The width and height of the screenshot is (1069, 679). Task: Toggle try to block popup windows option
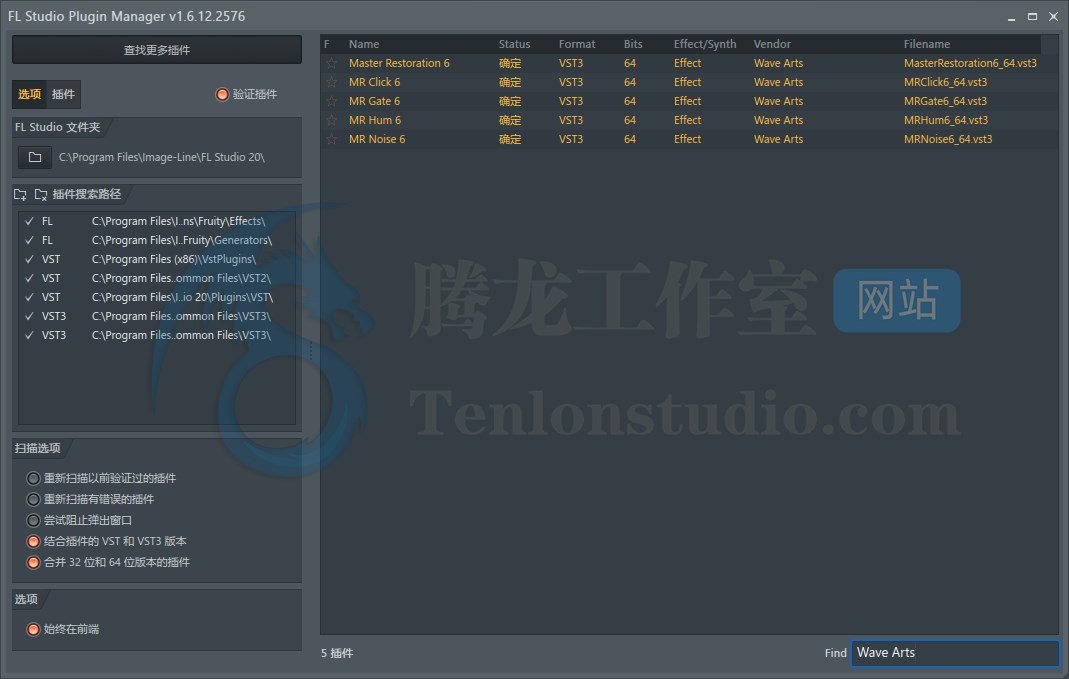pos(33,521)
